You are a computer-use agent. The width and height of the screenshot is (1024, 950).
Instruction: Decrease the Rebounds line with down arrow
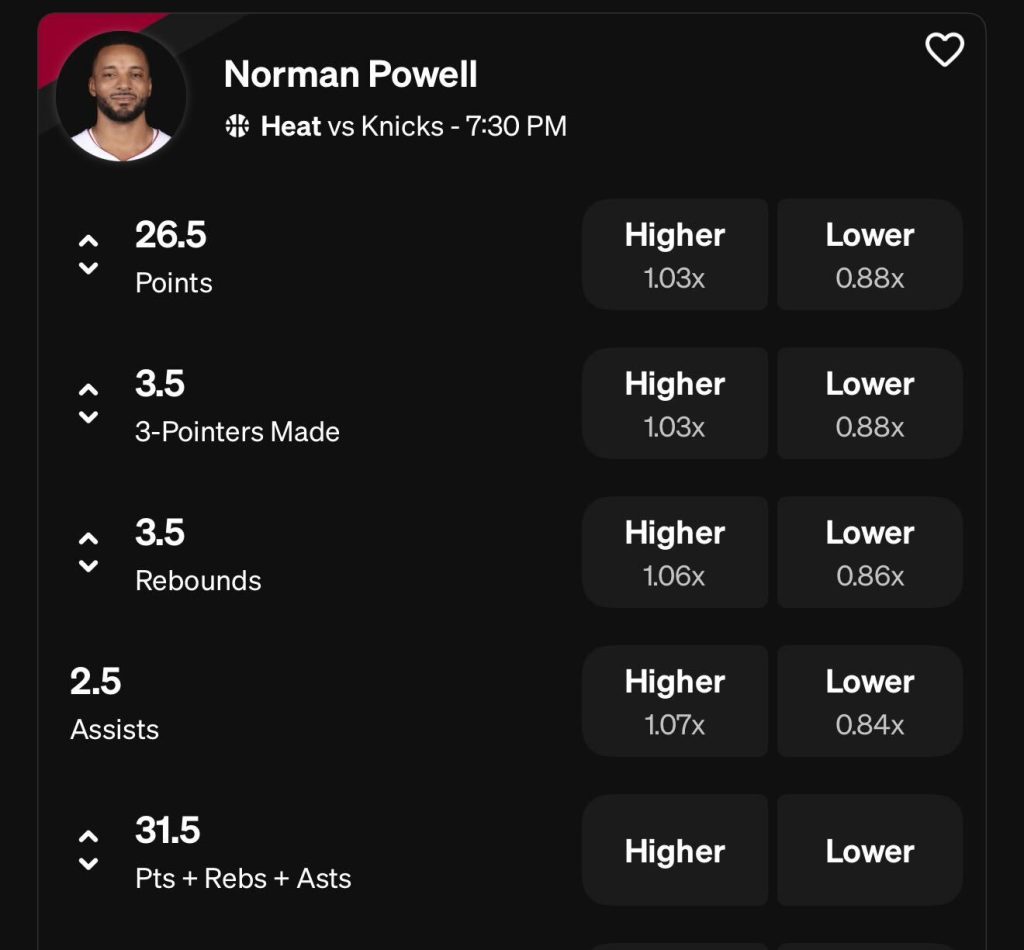click(89, 566)
